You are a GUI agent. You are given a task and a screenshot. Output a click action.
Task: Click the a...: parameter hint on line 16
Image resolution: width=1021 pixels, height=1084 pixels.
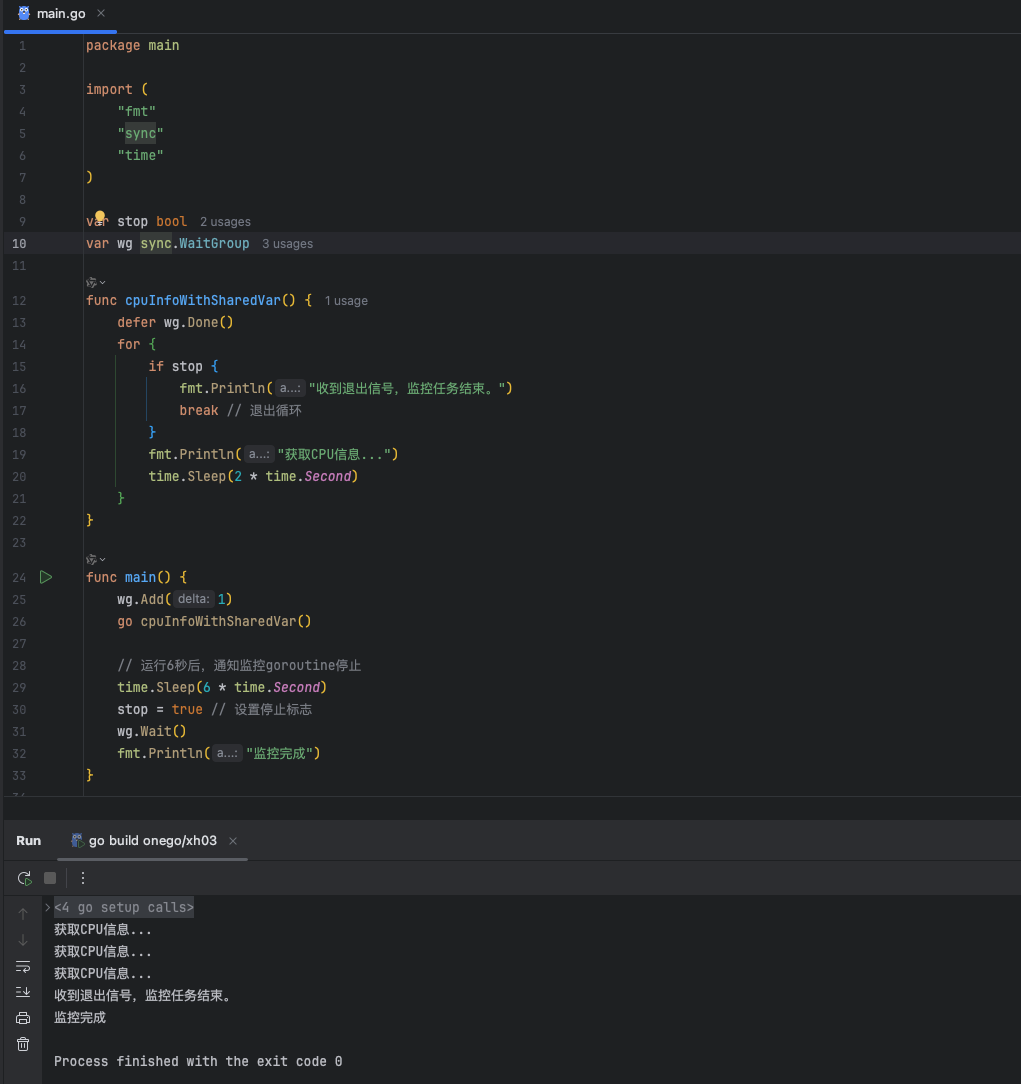coord(290,389)
